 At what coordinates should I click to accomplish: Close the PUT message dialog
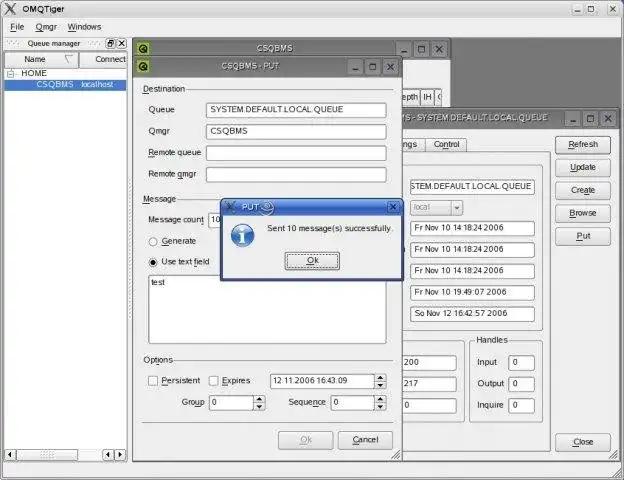(393, 207)
